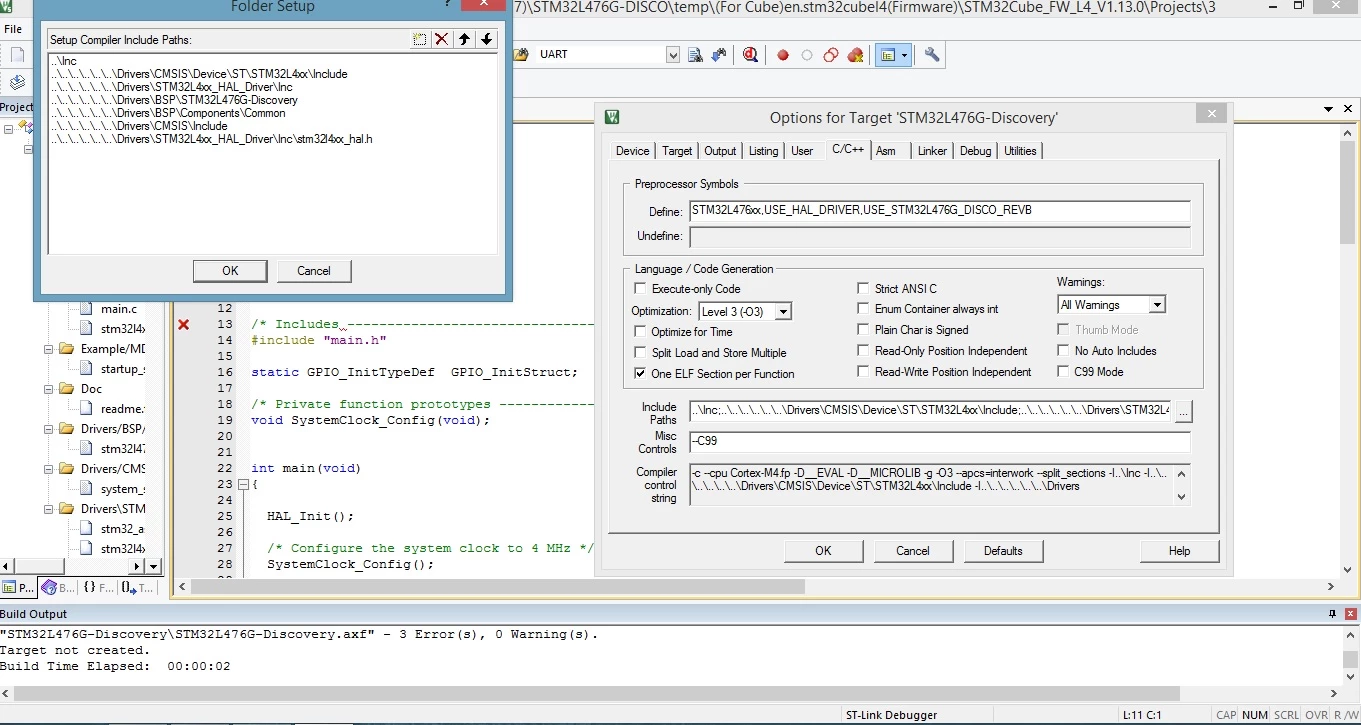The height and width of the screenshot is (725, 1361).
Task: Click the Help question mark of Folder Setup
Action: pyautogui.click(x=447, y=4)
